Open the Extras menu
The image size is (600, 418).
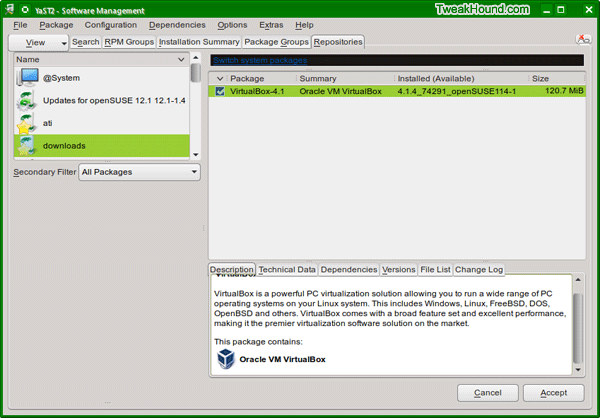pos(271,25)
